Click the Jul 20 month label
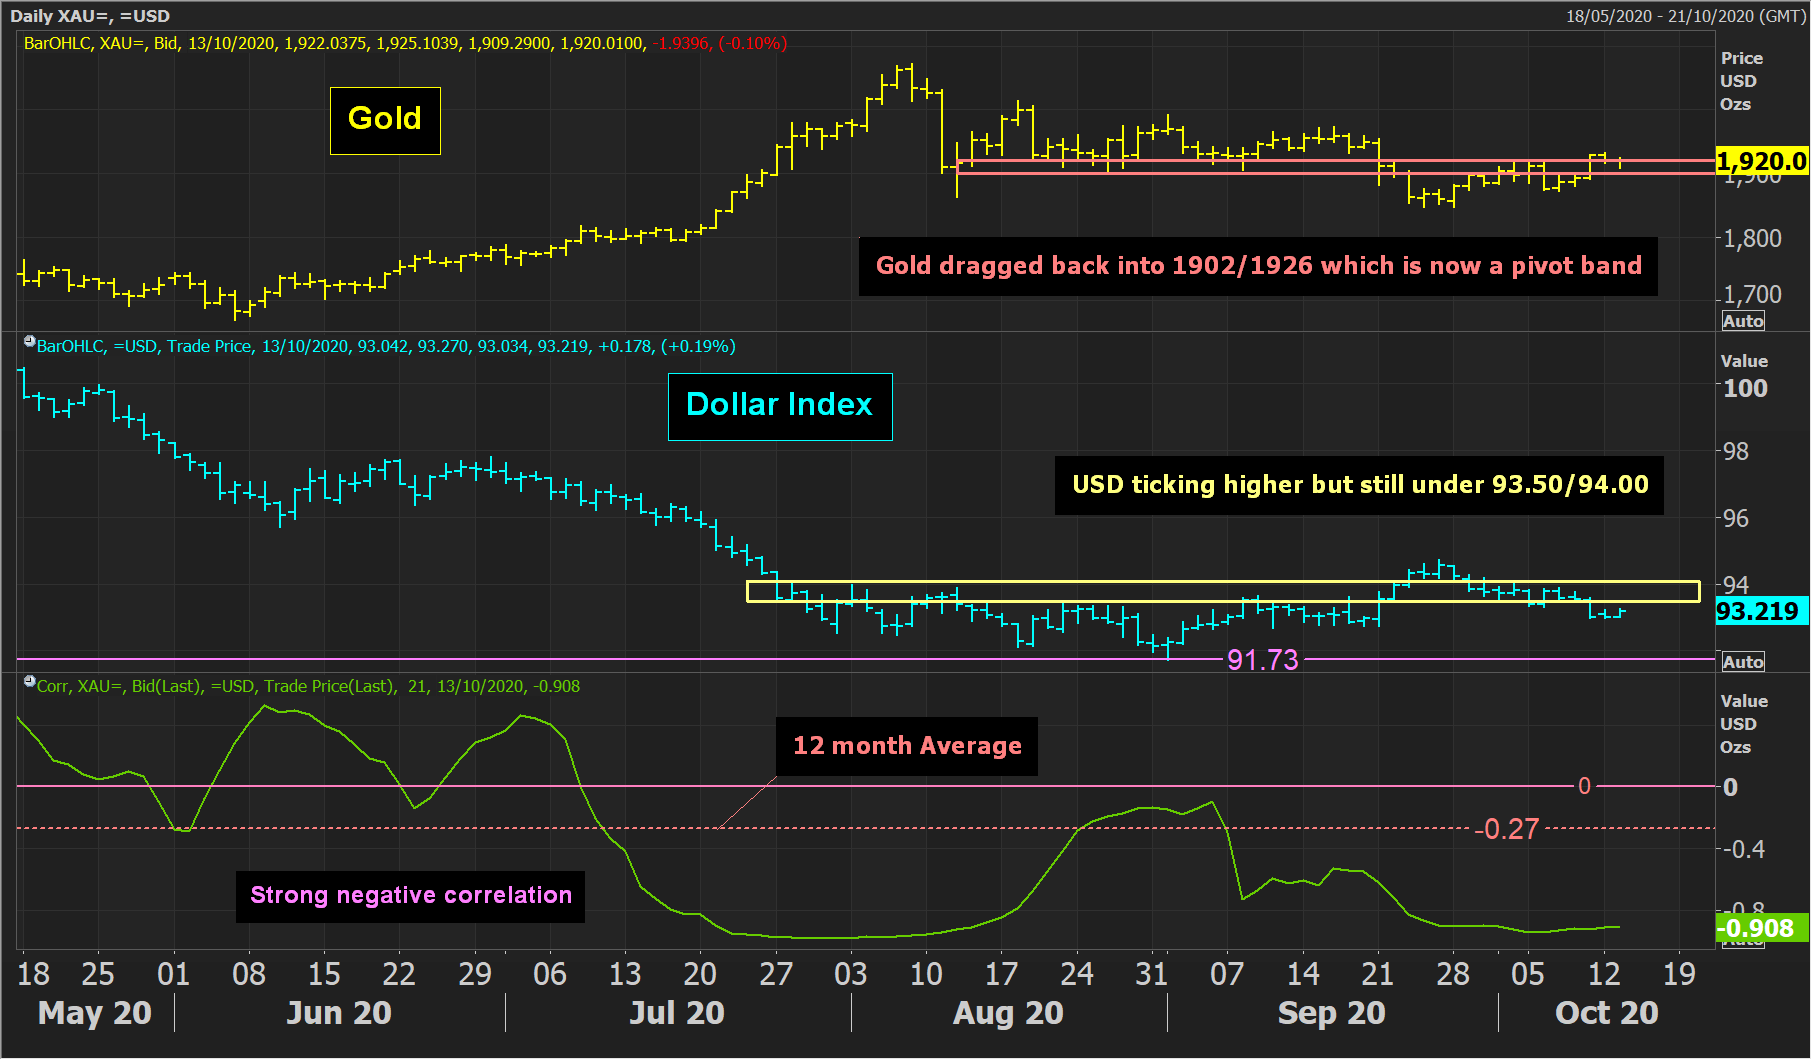 click(677, 1013)
